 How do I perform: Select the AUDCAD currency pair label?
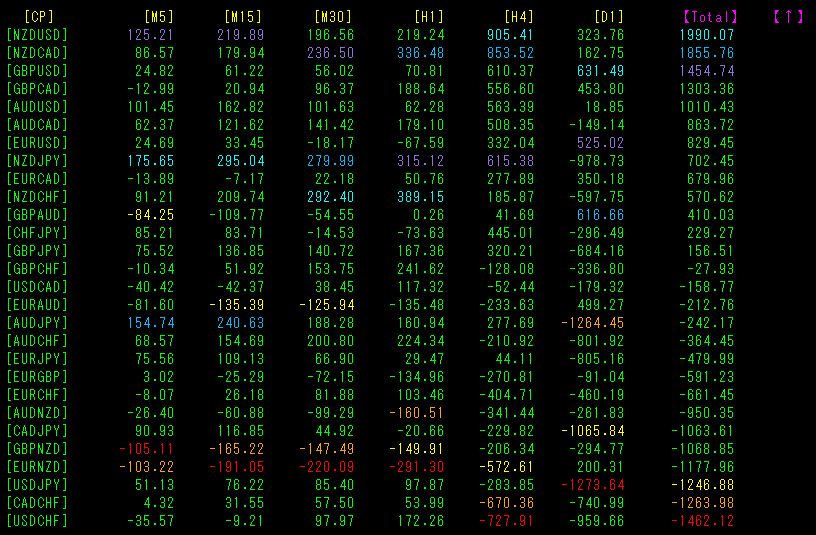pos(37,125)
